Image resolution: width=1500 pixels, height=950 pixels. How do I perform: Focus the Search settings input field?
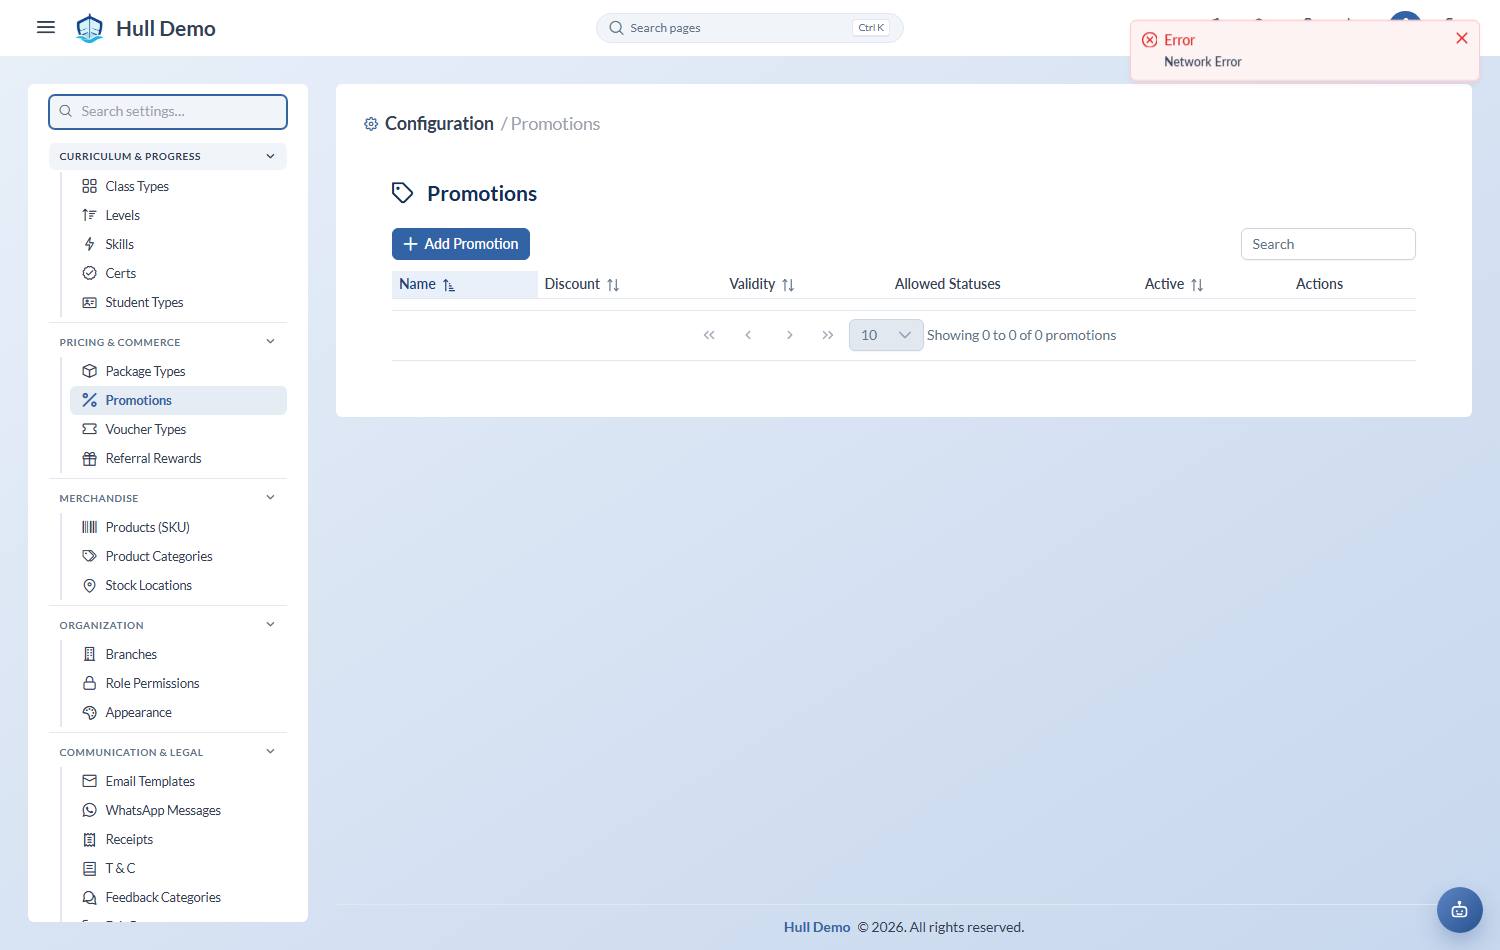pyautogui.click(x=168, y=111)
